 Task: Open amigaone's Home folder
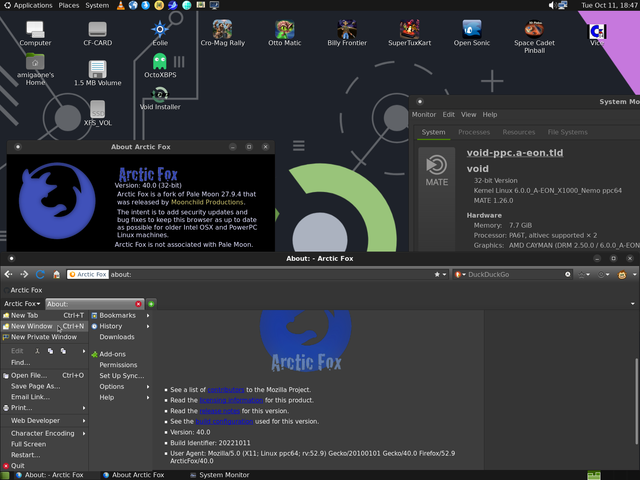pyautogui.click(x=35, y=69)
